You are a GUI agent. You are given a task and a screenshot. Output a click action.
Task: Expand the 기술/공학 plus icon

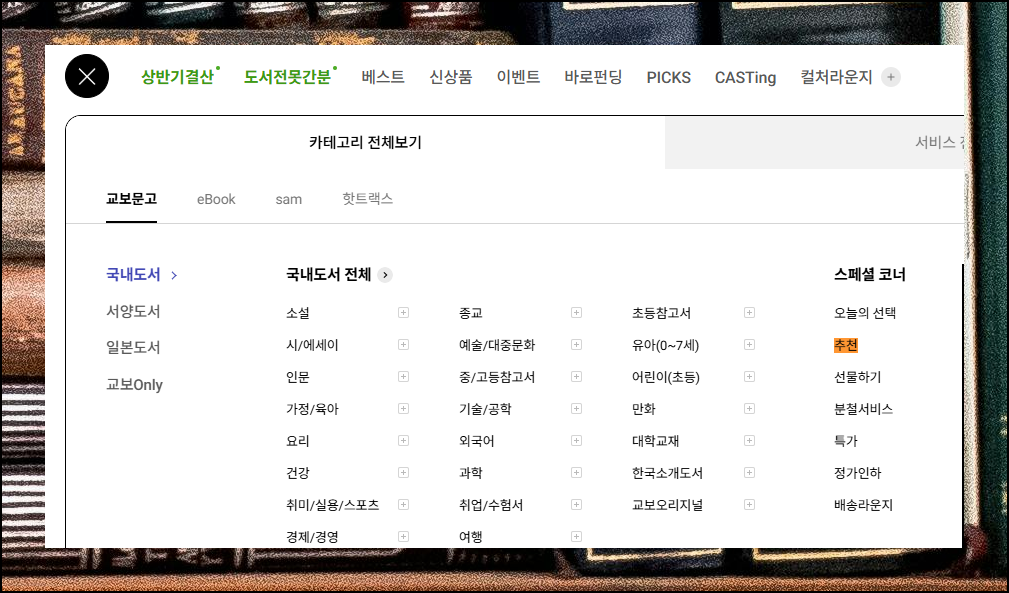coord(577,408)
